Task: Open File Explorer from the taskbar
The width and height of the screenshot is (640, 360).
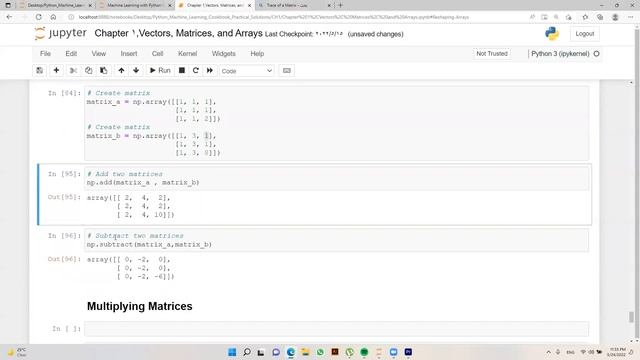Action: click(305, 352)
